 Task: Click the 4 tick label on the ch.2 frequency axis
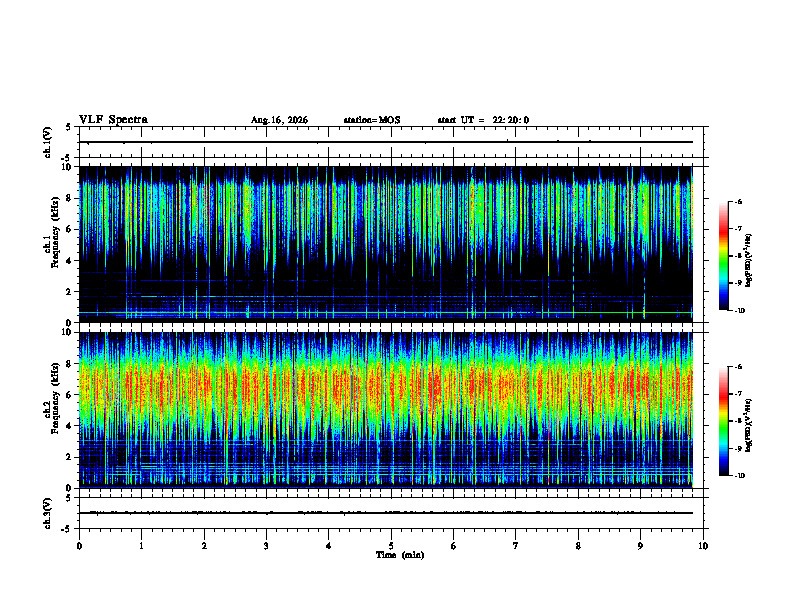pyautogui.click(x=71, y=427)
